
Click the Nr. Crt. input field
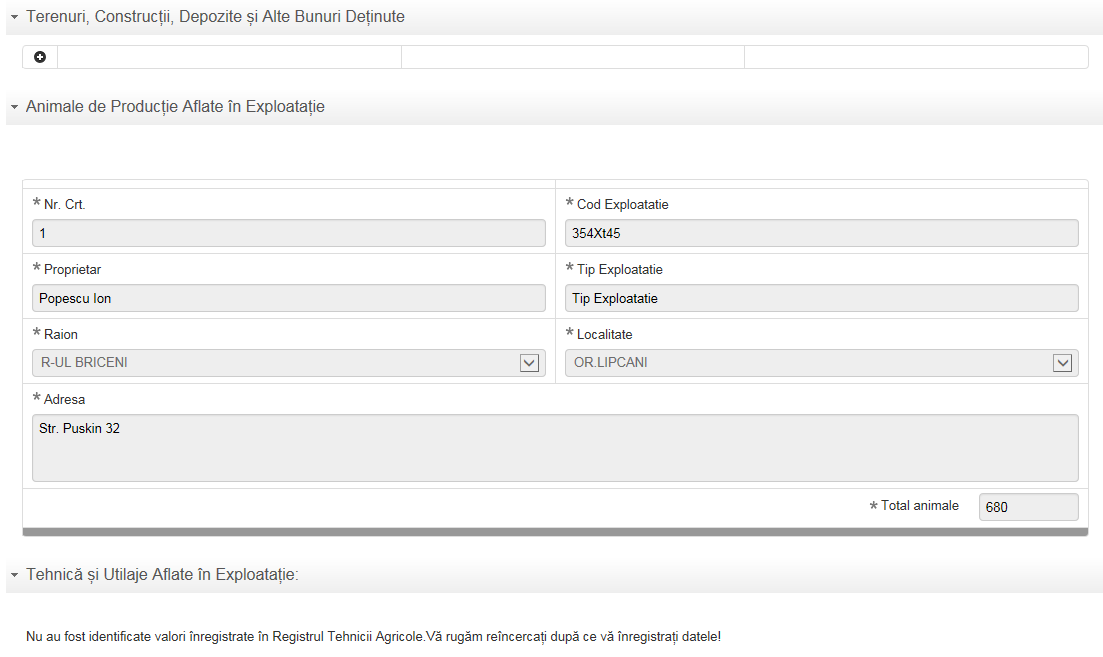(289, 233)
